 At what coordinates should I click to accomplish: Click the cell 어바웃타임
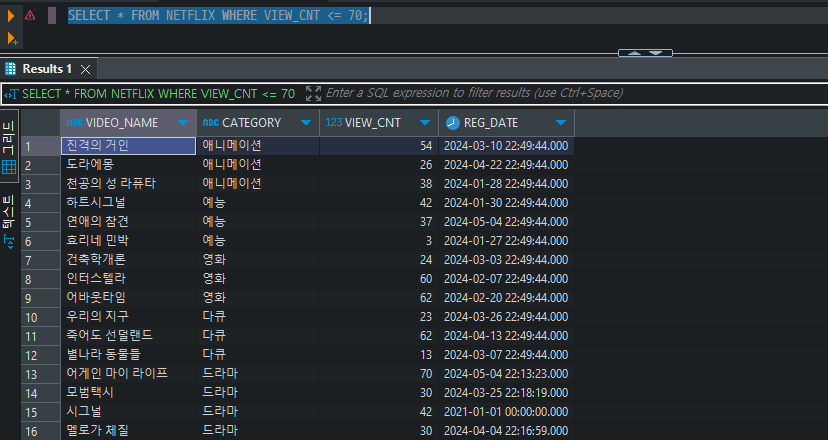(x=129, y=298)
